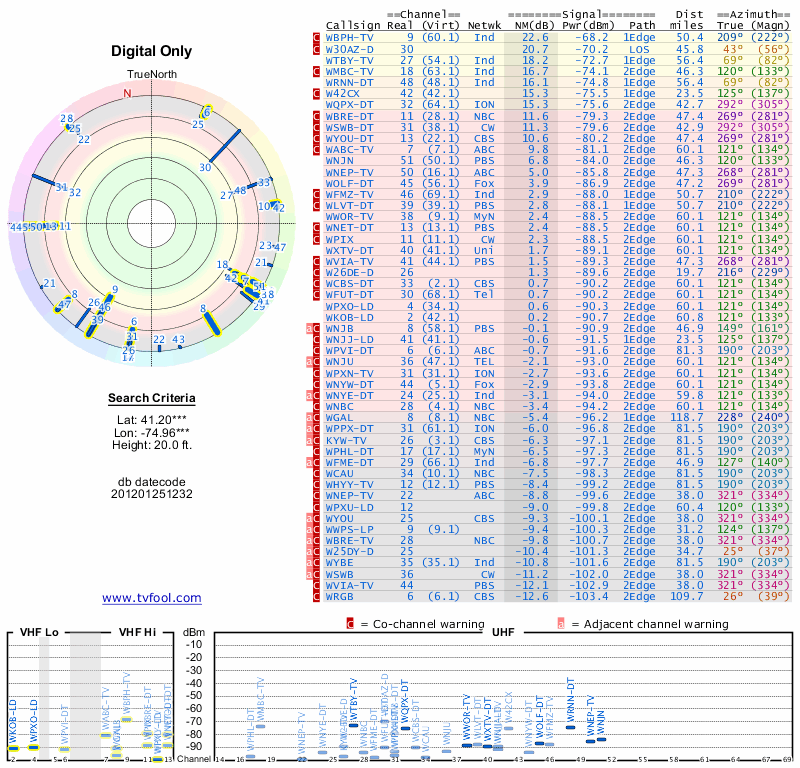This screenshot has height=768, width=800.
Task: Click the co-channel icon next to W42CX
Action: (x=317, y=93)
